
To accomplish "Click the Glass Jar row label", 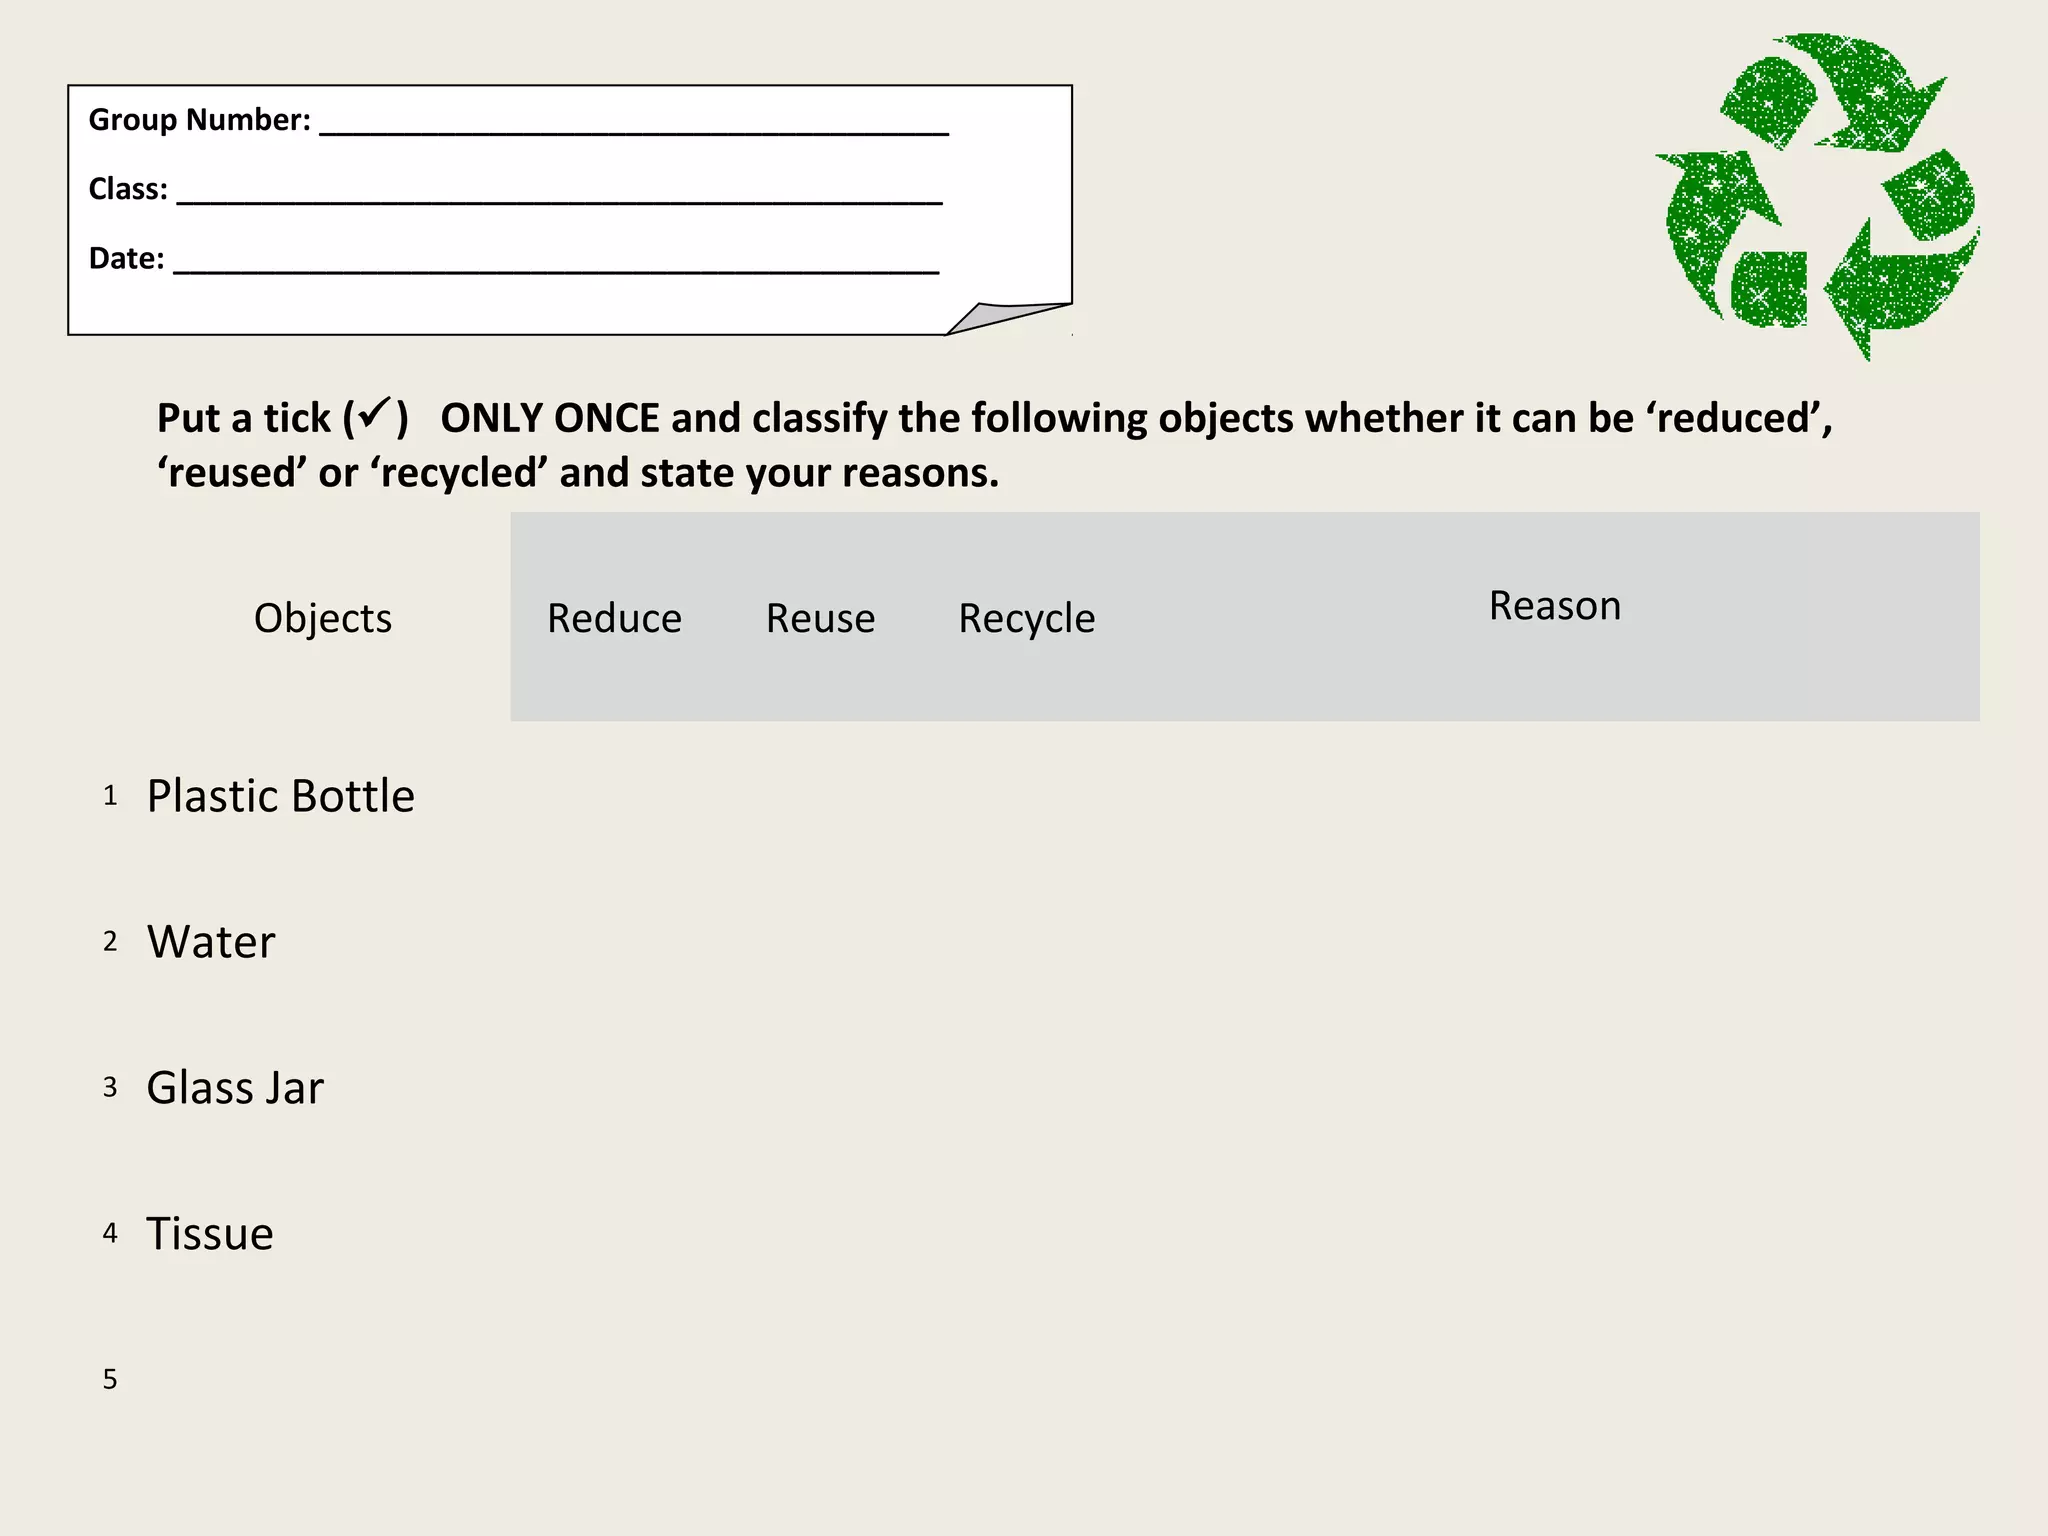I will [235, 1088].
